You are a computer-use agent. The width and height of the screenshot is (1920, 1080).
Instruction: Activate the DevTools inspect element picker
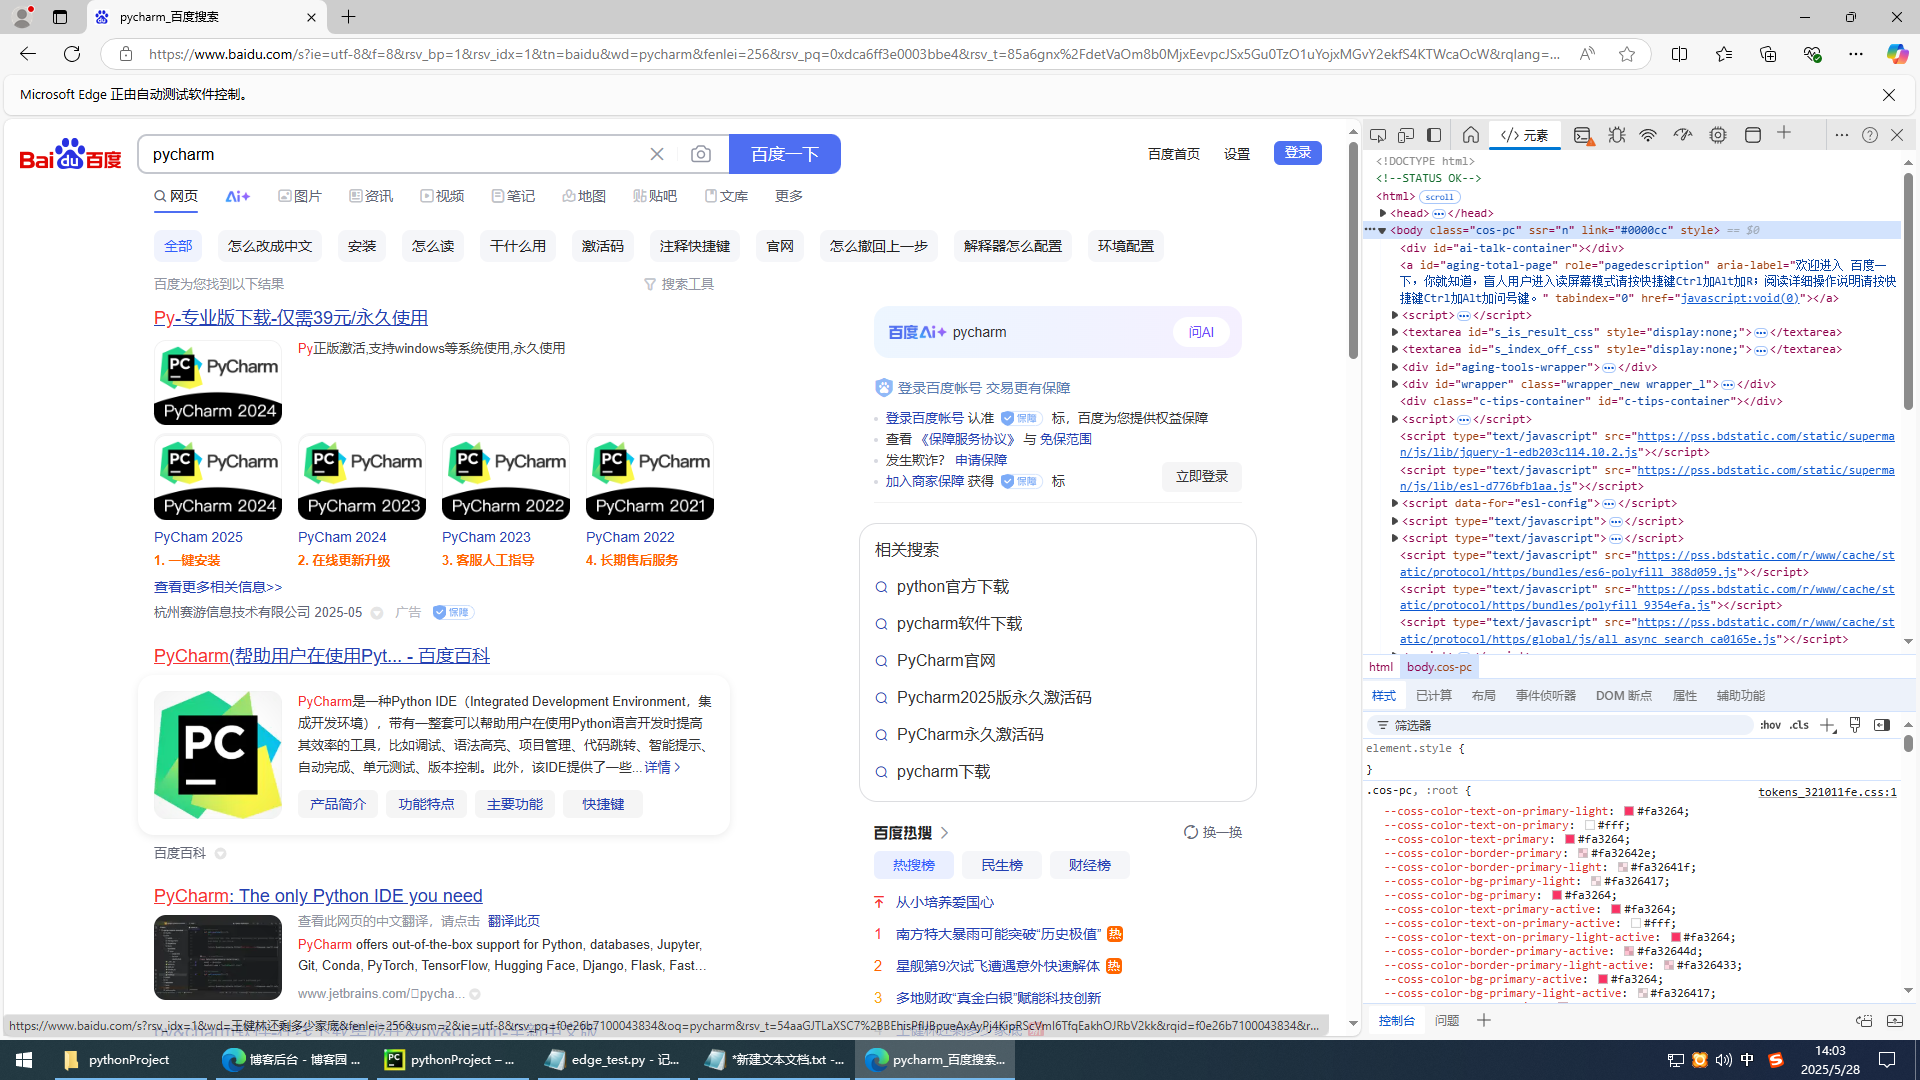coord(1378,135)
